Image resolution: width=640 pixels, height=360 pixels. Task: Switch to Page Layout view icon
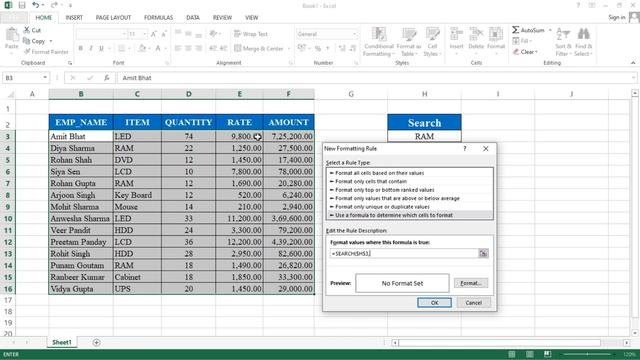(530, 354)
